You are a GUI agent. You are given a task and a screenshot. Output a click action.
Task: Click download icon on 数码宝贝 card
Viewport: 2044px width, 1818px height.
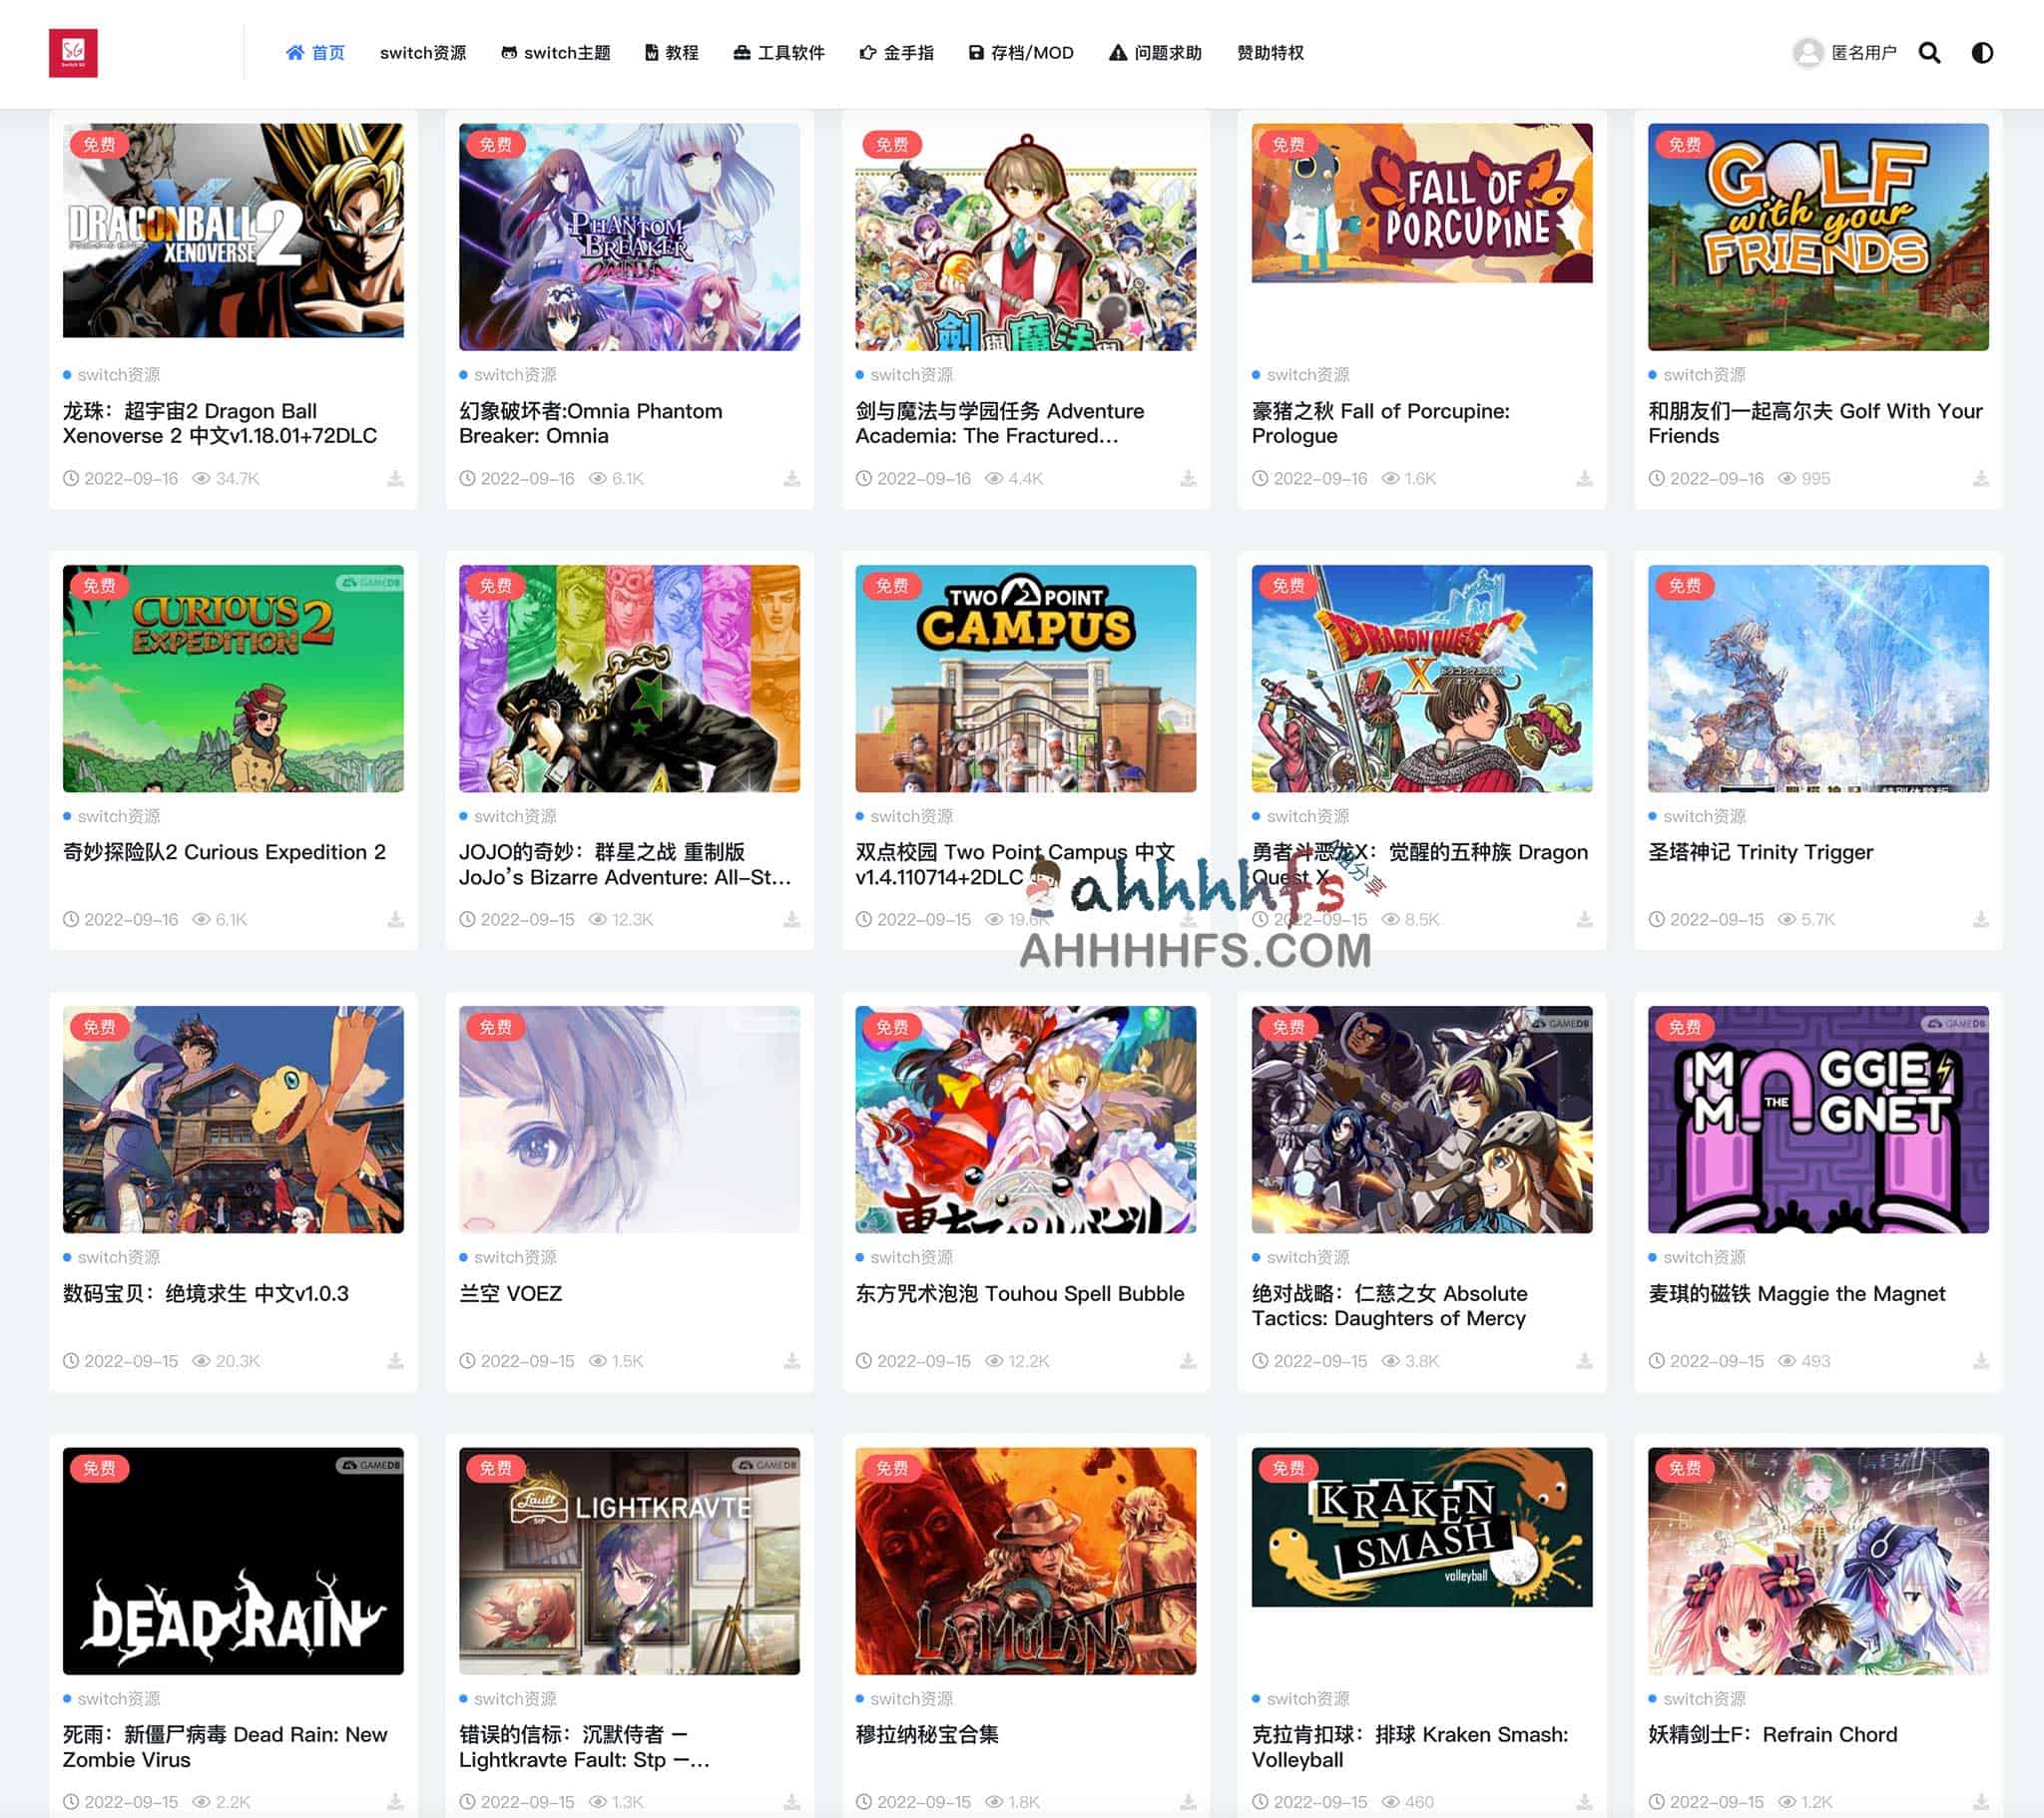[x=395, y=1361]
